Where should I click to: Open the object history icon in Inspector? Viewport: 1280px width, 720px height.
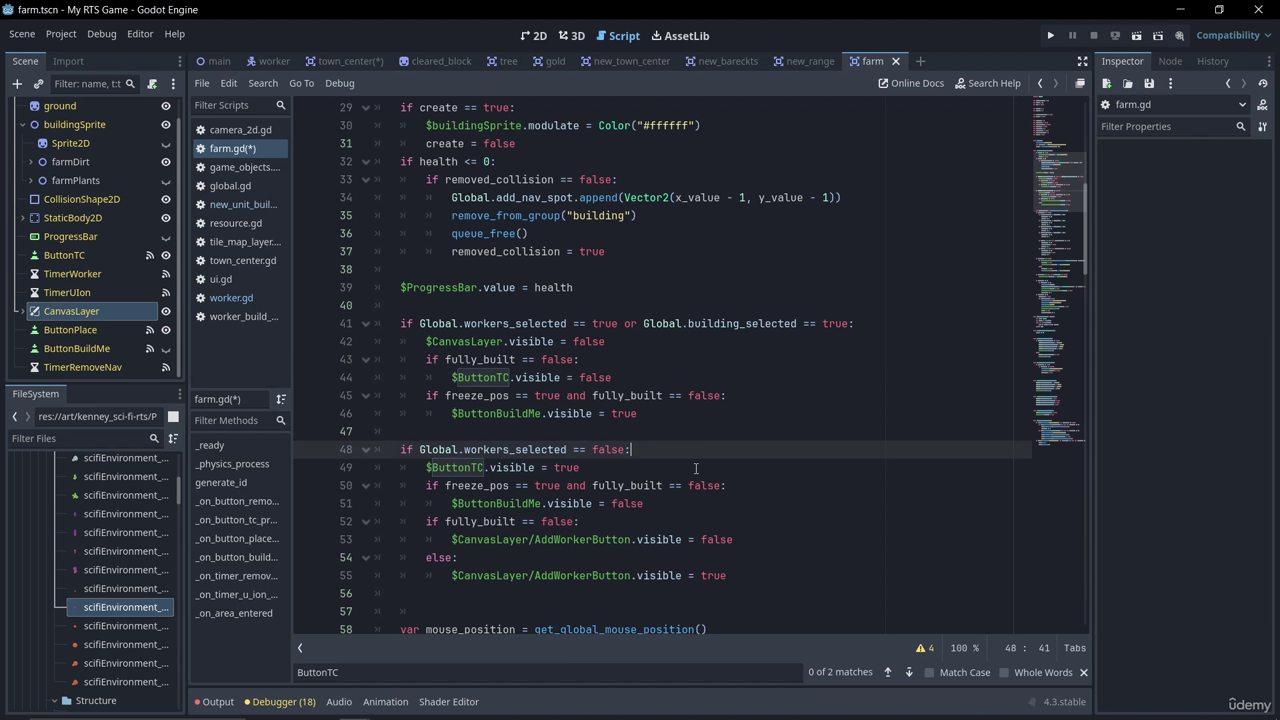click(x=1263, y=84)
